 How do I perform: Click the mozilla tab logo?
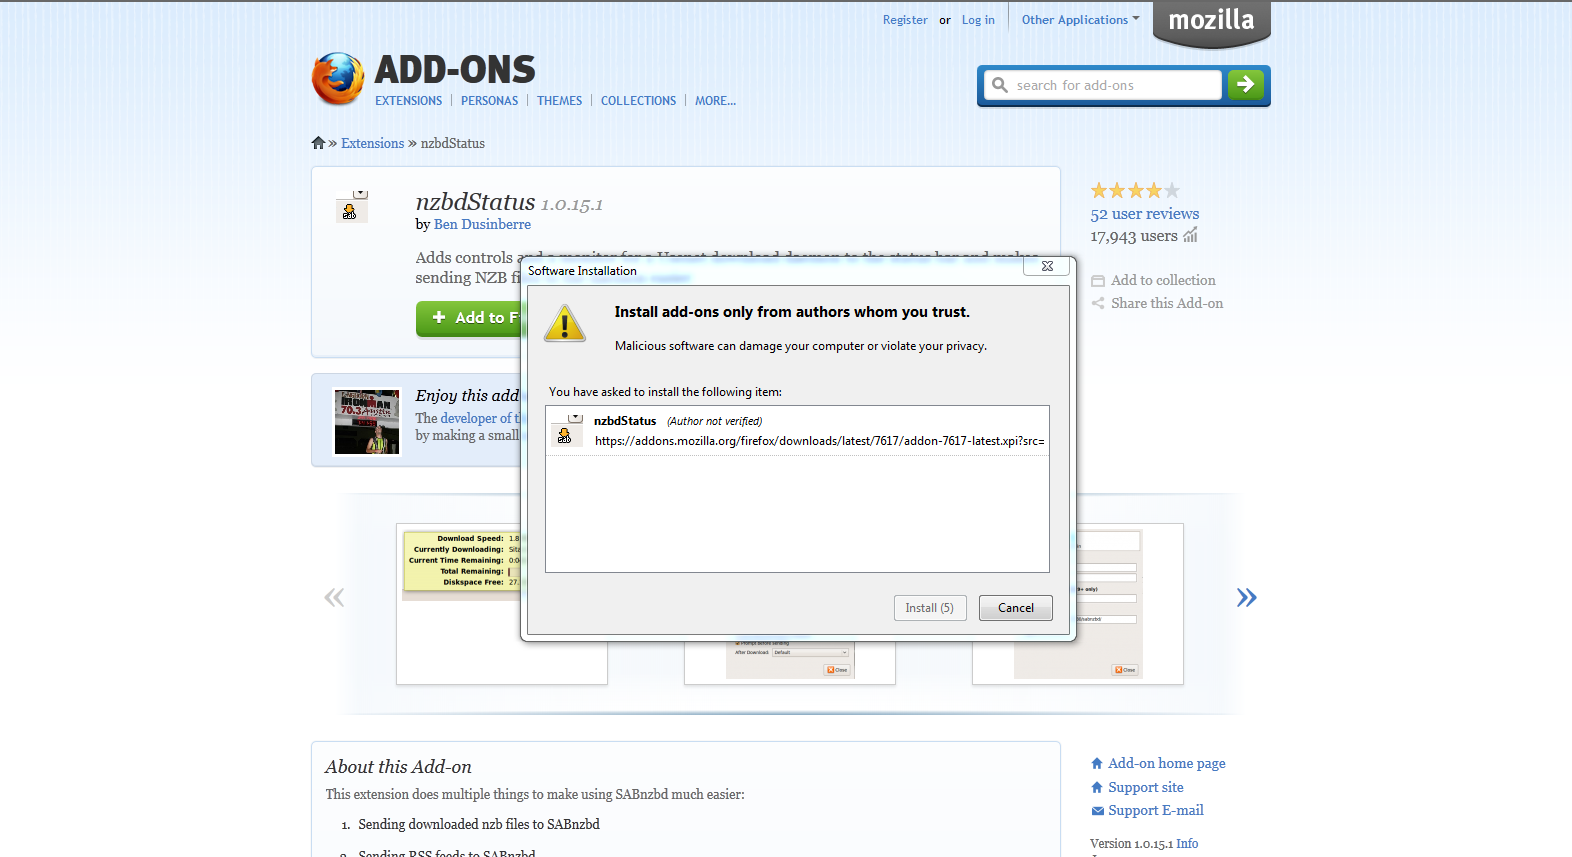click(1211, 22)
